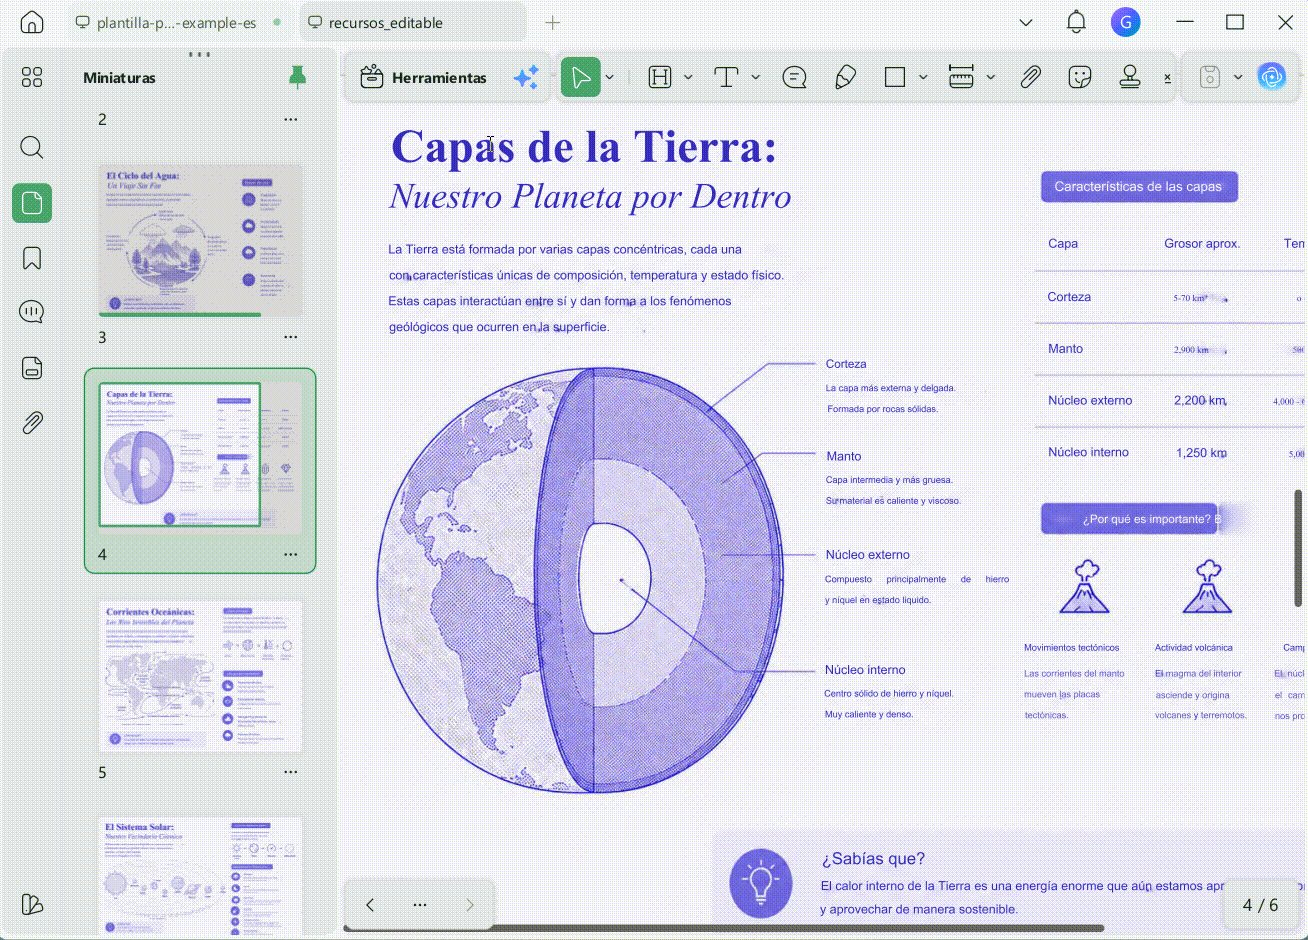Click the Movimientos tectónicos volcano icon
Screen dimensions: 1308x940
click(x=1085, y=587)
